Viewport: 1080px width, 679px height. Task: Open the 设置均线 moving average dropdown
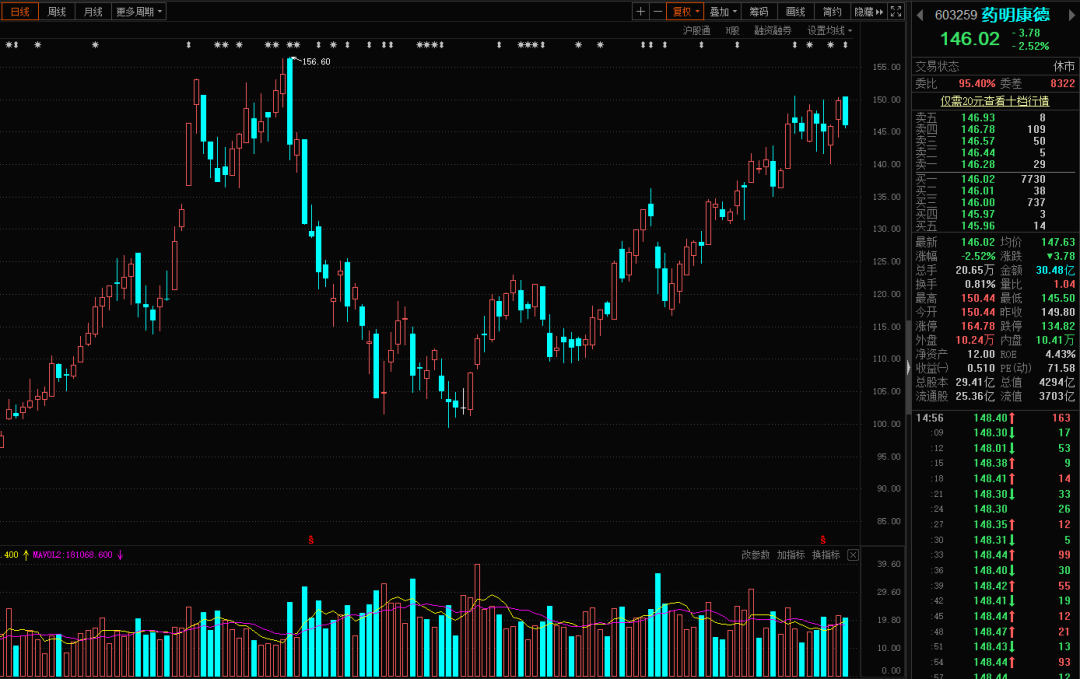coord(829,30)
